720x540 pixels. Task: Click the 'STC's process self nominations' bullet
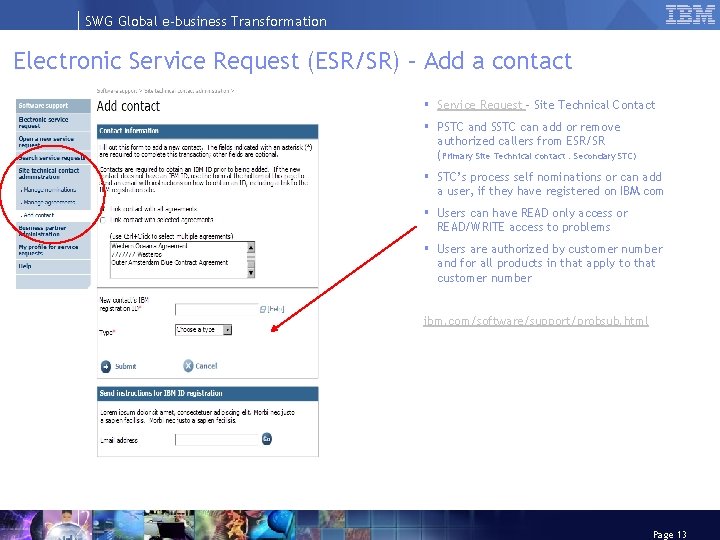pyautogui.click(x=550, y=184)
